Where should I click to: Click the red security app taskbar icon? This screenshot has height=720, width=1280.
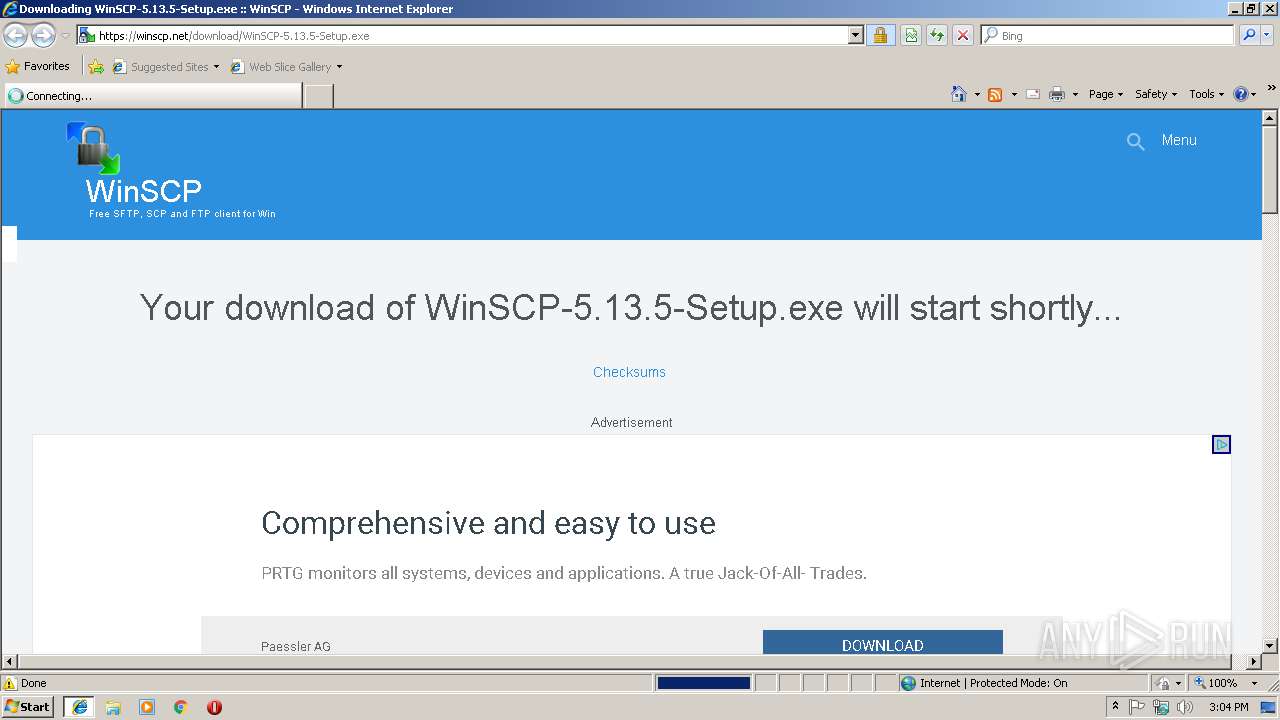coord(214,707)
